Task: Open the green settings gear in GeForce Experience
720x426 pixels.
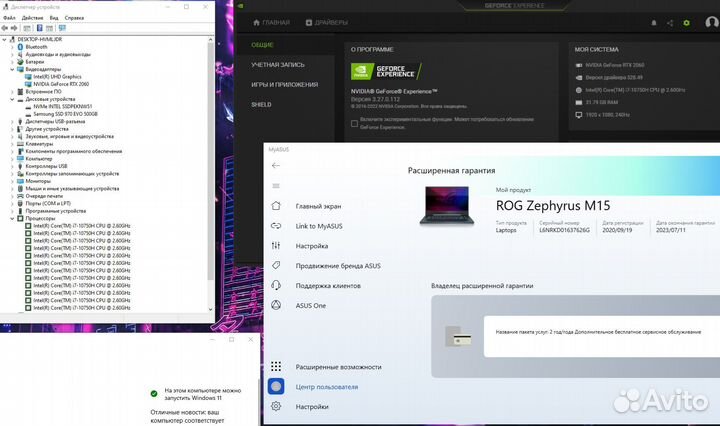Action: coord(686,22)
